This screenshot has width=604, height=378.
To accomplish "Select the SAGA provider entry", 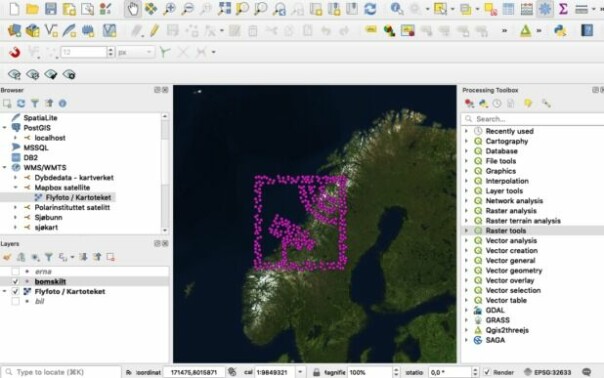I will [495, 340].
